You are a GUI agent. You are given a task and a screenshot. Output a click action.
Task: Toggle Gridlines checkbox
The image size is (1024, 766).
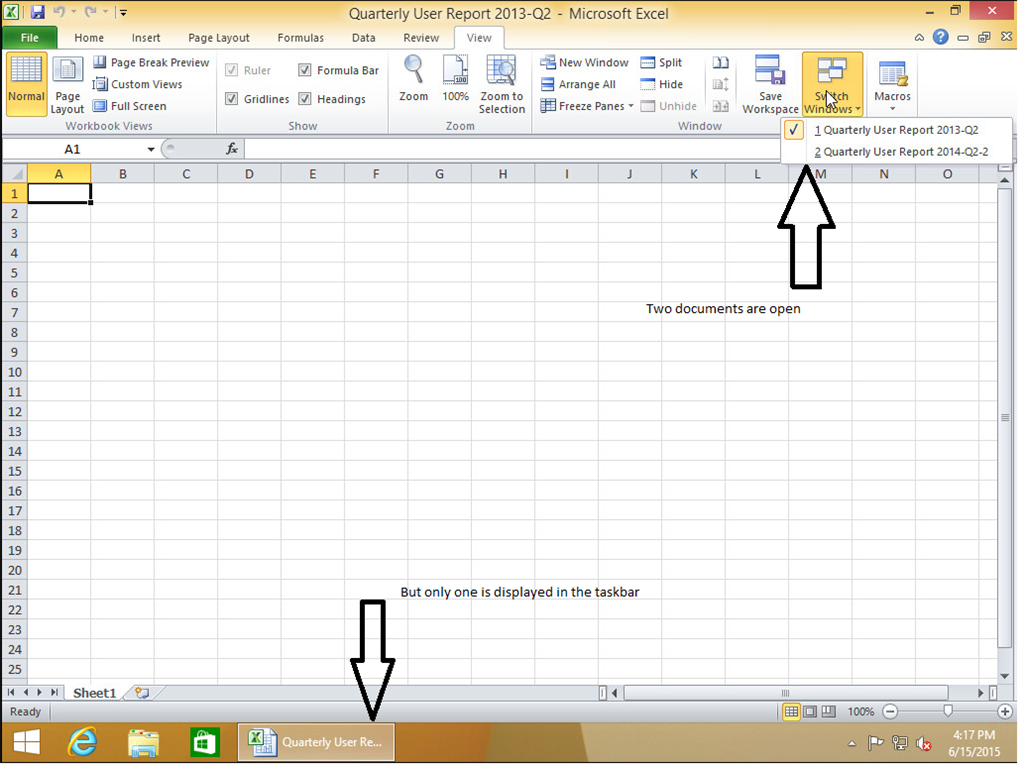(x=231, y=99)
